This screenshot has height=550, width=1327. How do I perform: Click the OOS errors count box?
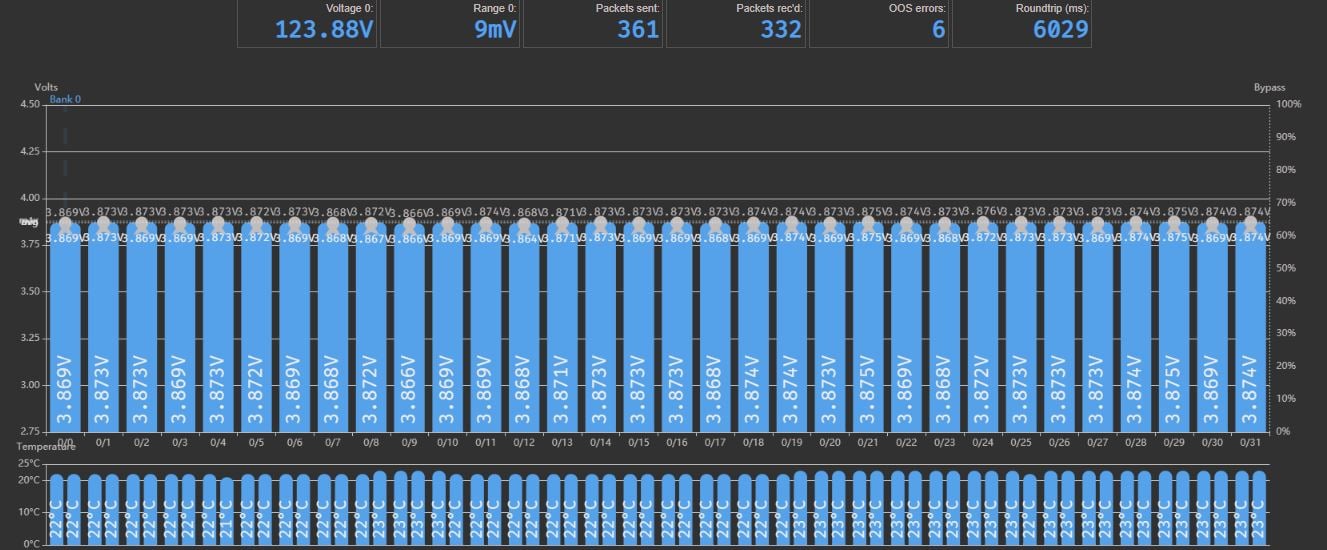click(878, 23)
